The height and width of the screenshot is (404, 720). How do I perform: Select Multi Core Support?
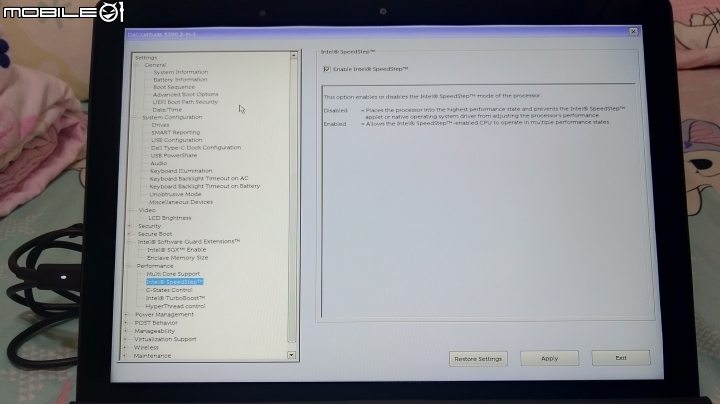pyautogui.click(x=173, y=274)
